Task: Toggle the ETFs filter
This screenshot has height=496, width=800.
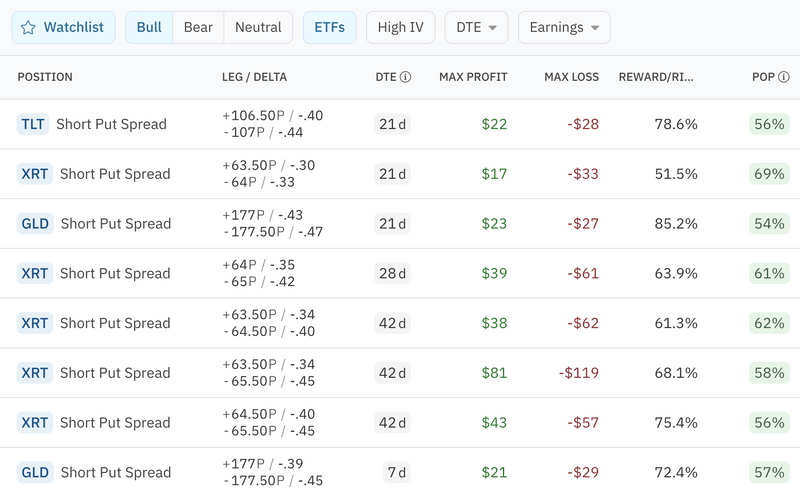Action: coord(330,28)
